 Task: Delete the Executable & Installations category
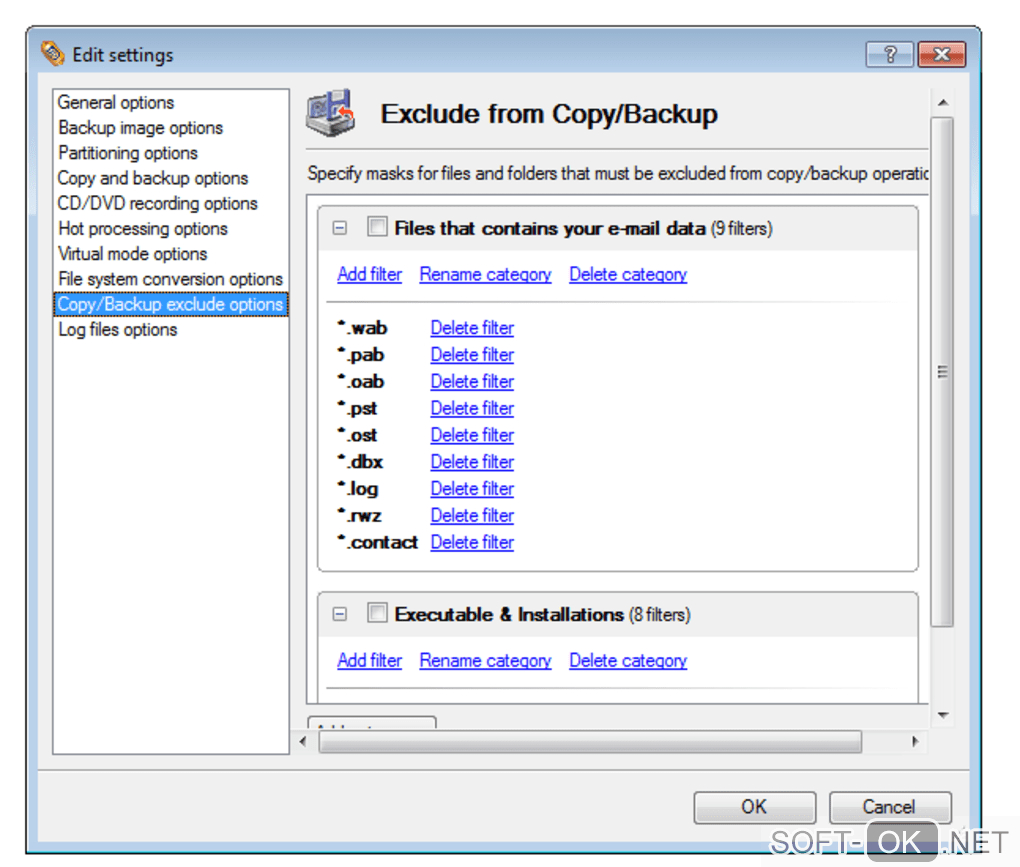pos(628,661)
